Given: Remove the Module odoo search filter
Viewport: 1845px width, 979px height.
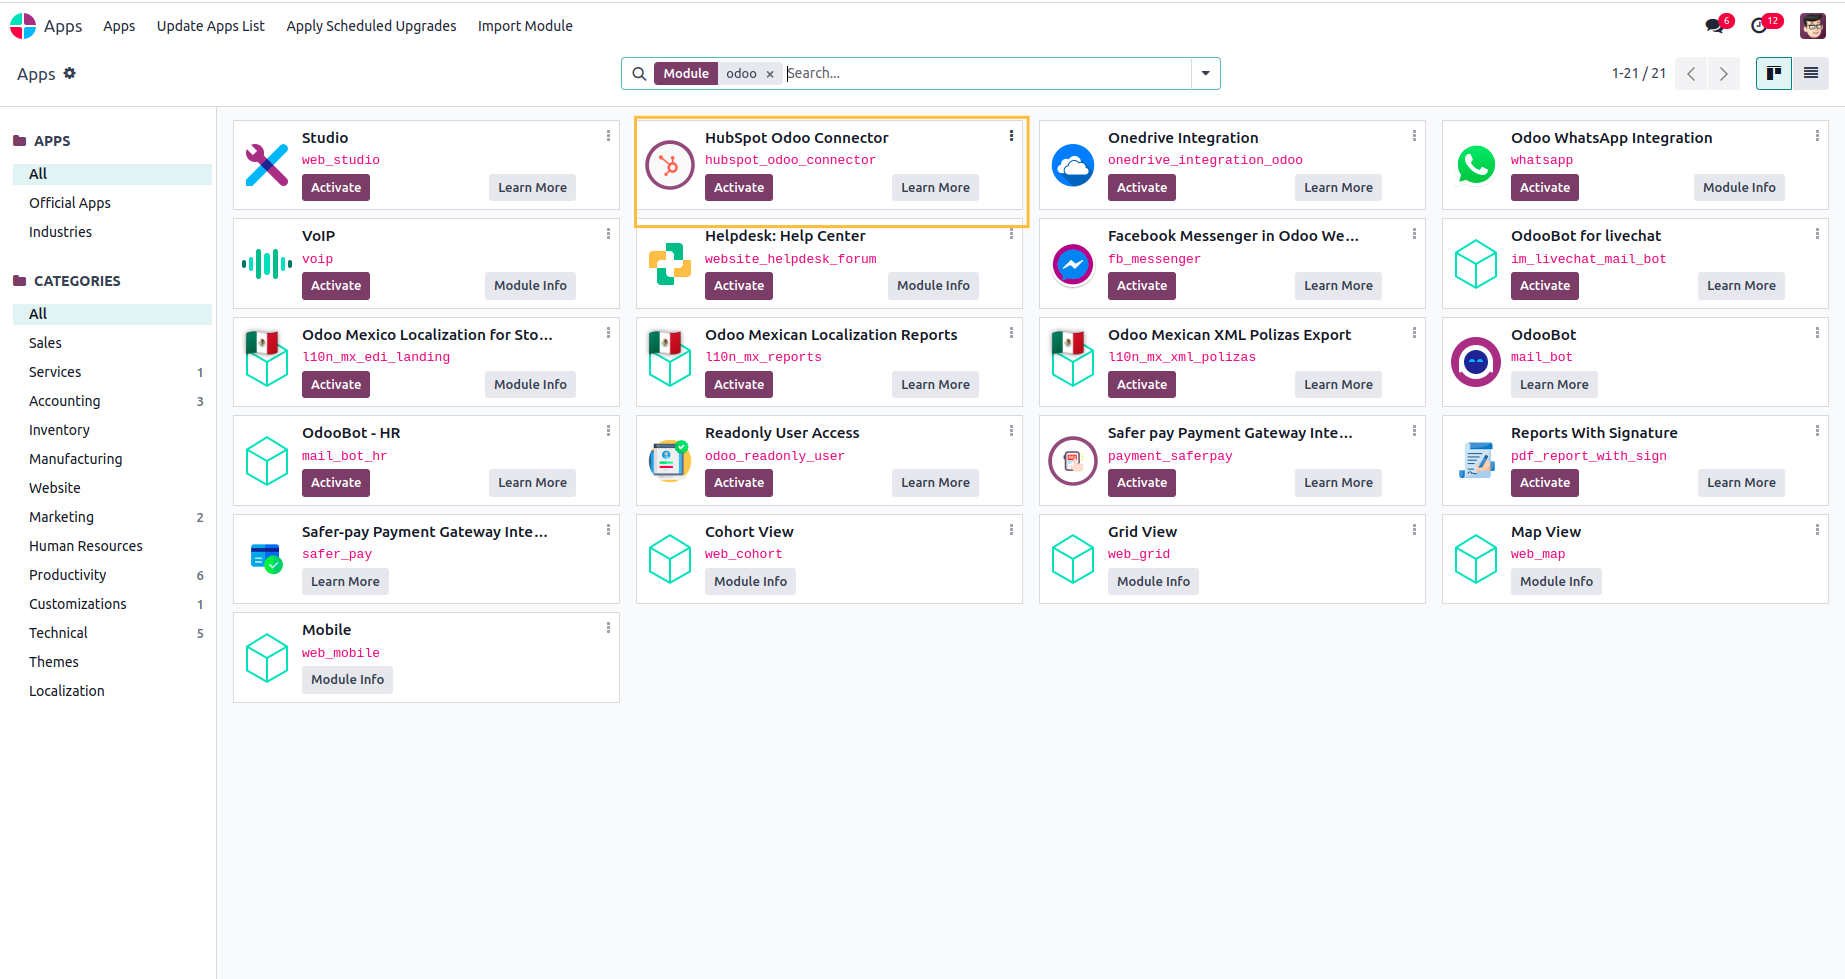Looking at the screenshot, I should pyautogui.click(x=770, y=74).
